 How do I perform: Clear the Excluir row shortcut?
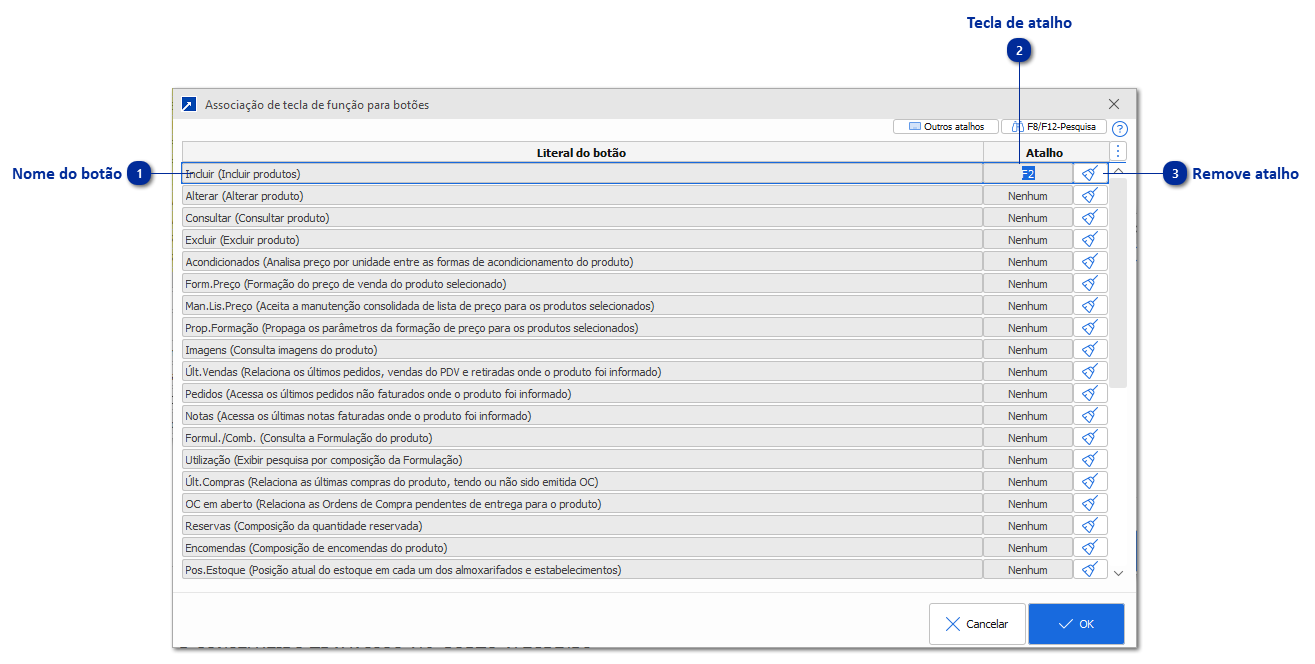click(1090, 240)
